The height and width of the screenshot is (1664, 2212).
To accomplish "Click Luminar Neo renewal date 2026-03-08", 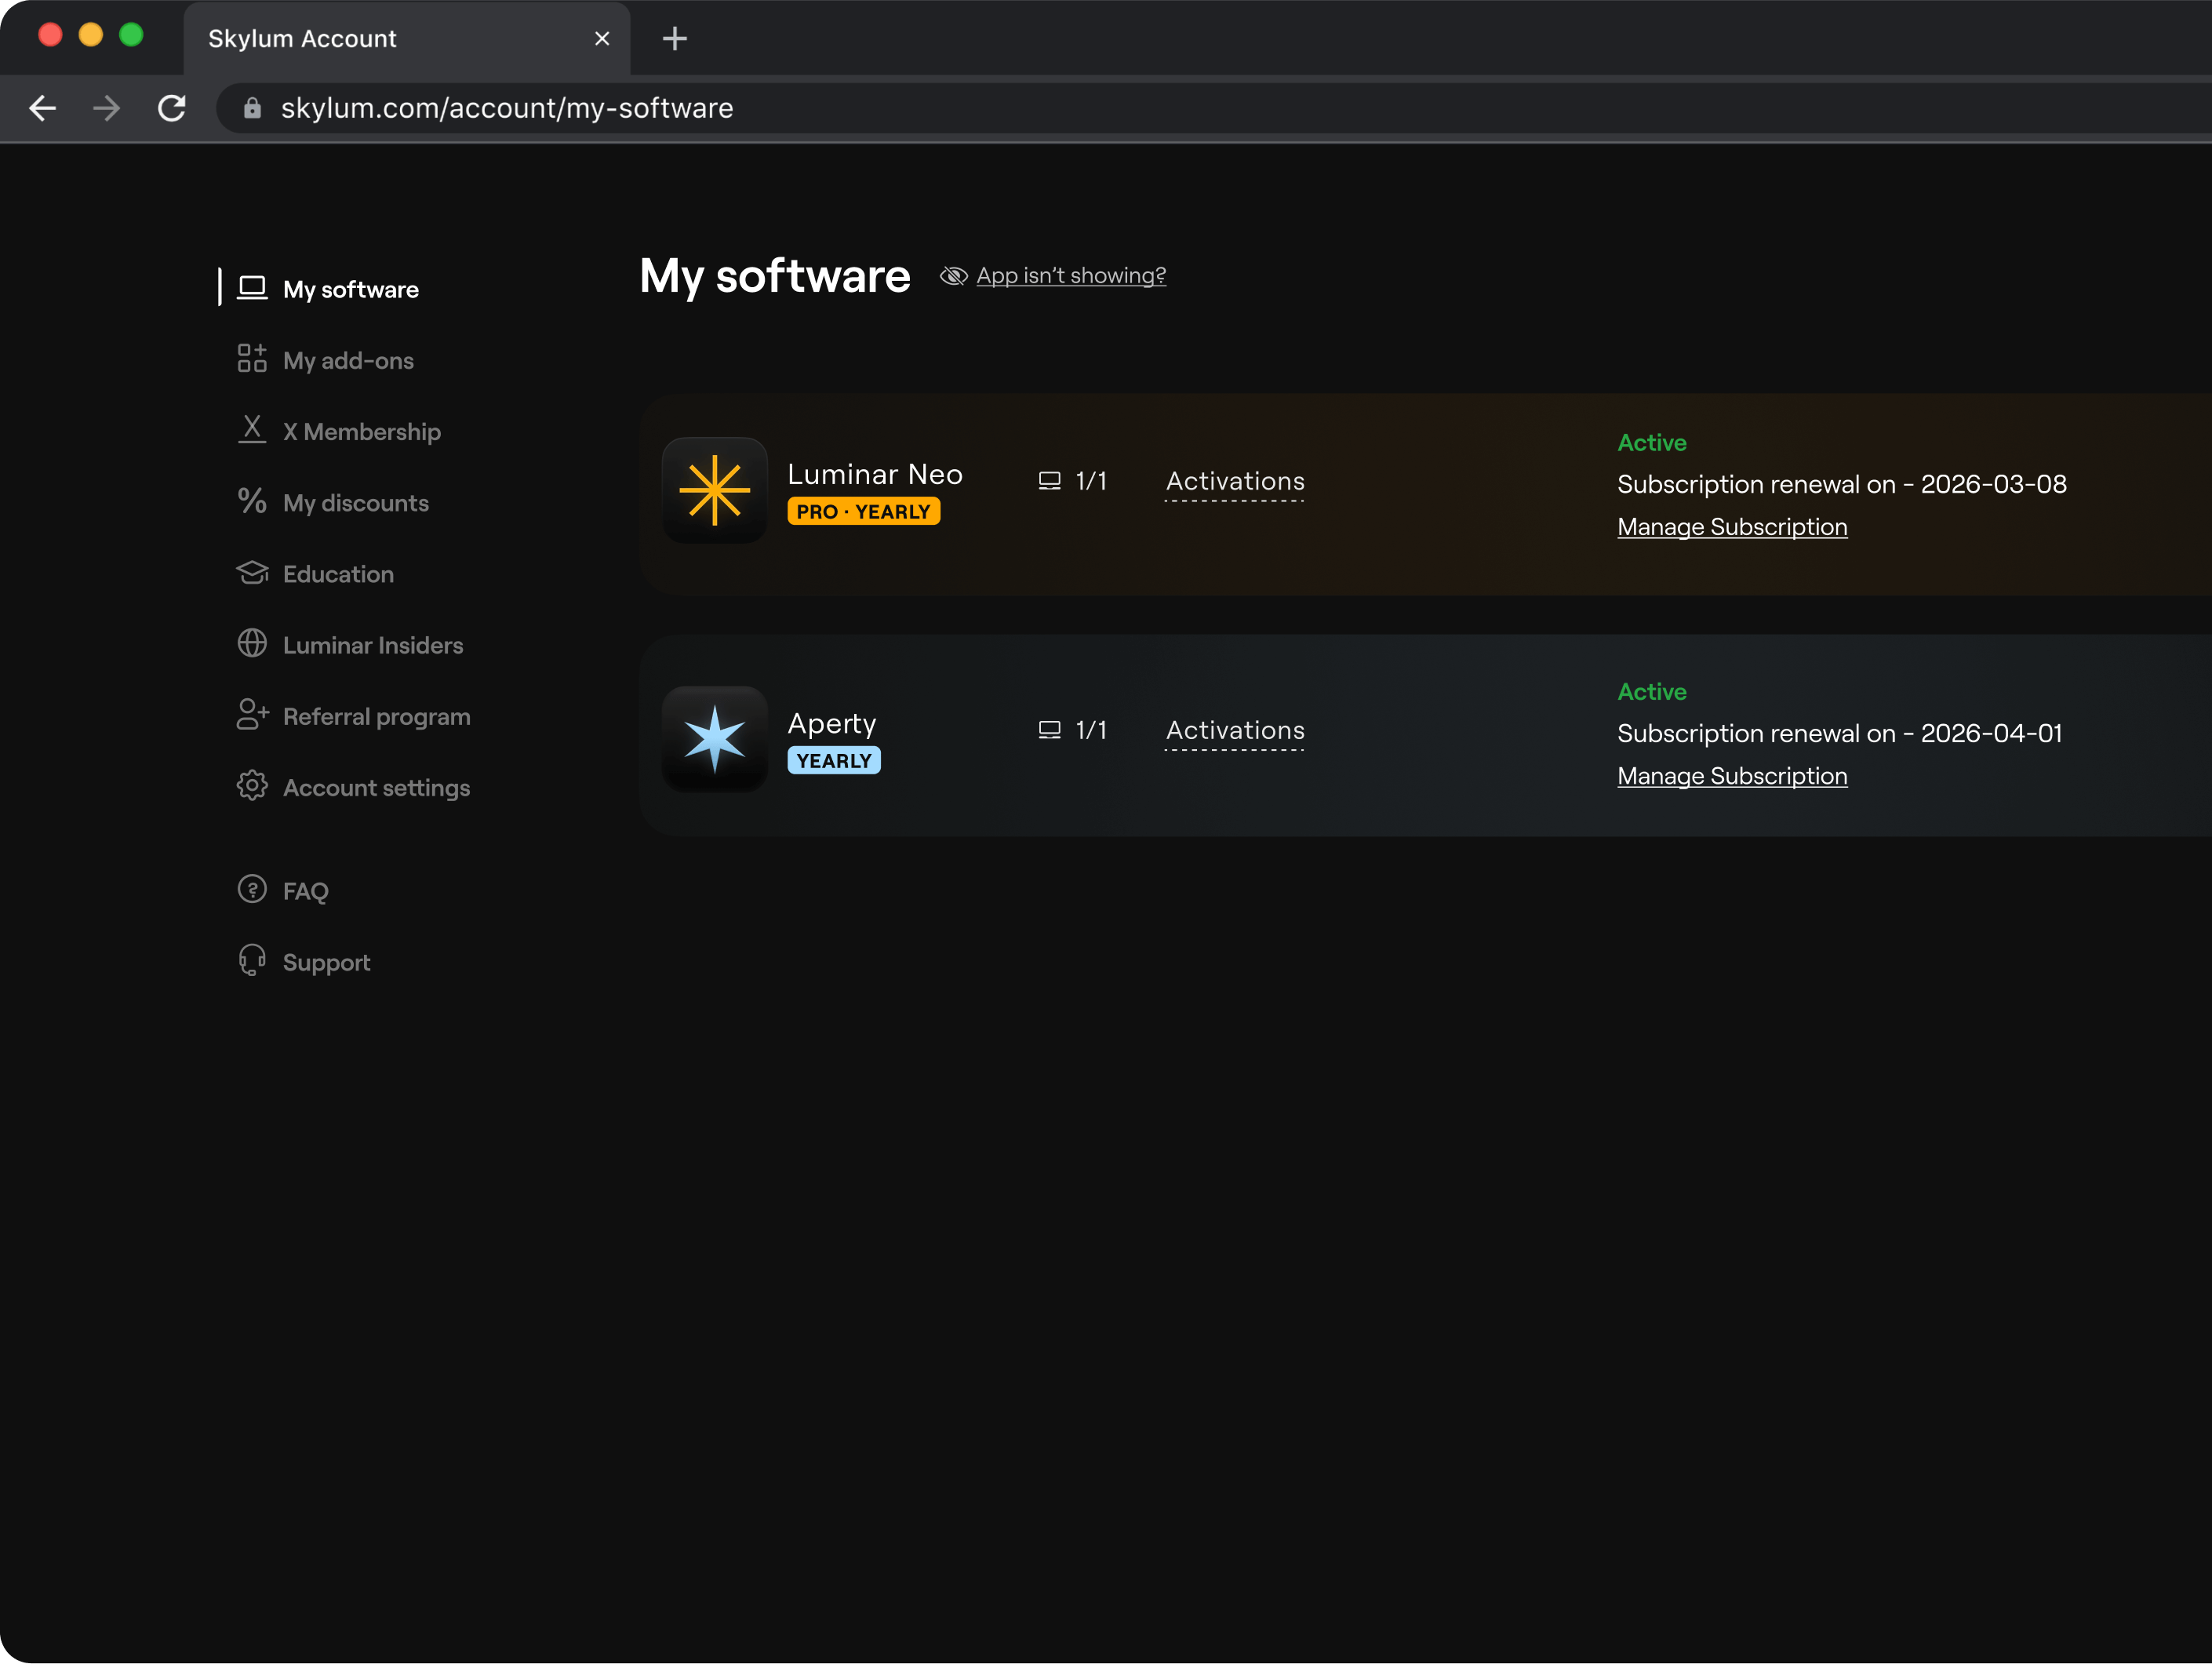I will click(1993, 484).
